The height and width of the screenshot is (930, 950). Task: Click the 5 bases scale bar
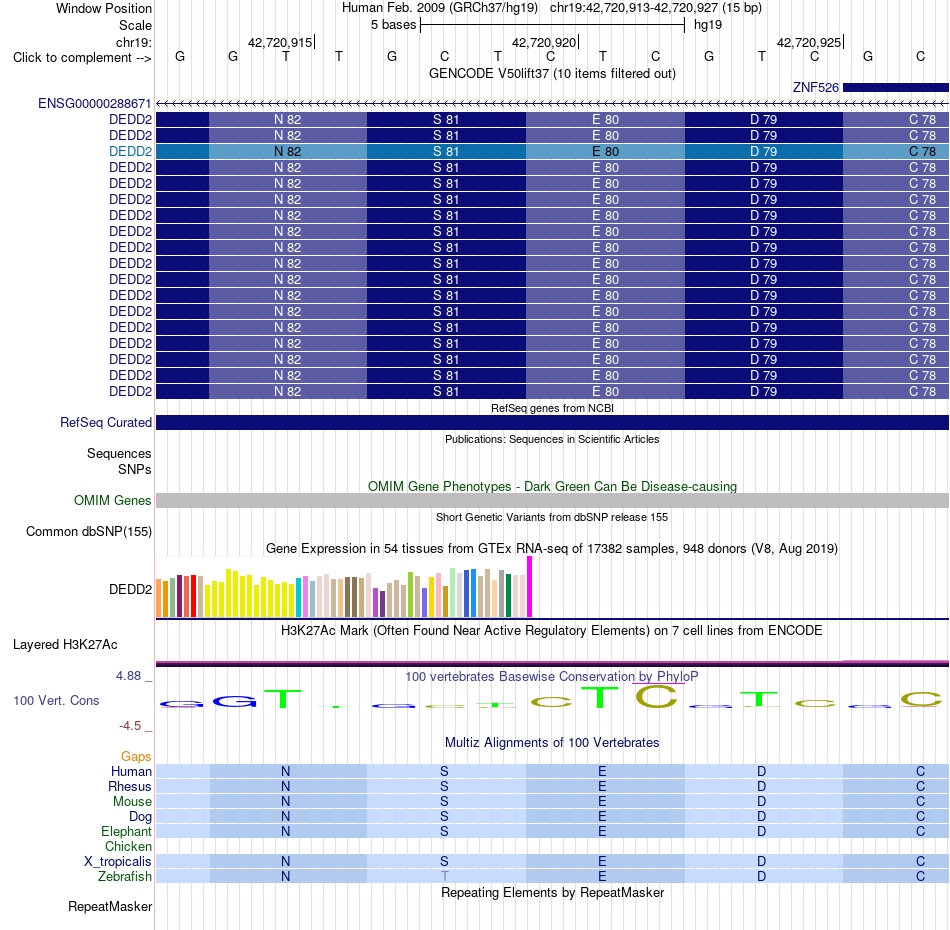552,25
